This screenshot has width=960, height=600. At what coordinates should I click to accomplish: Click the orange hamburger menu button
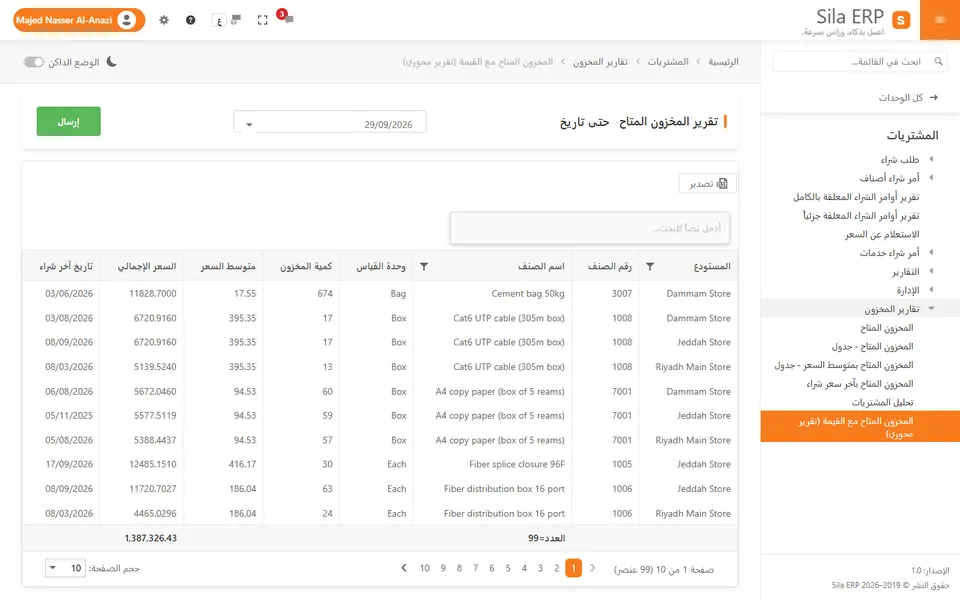coord(940,20)
